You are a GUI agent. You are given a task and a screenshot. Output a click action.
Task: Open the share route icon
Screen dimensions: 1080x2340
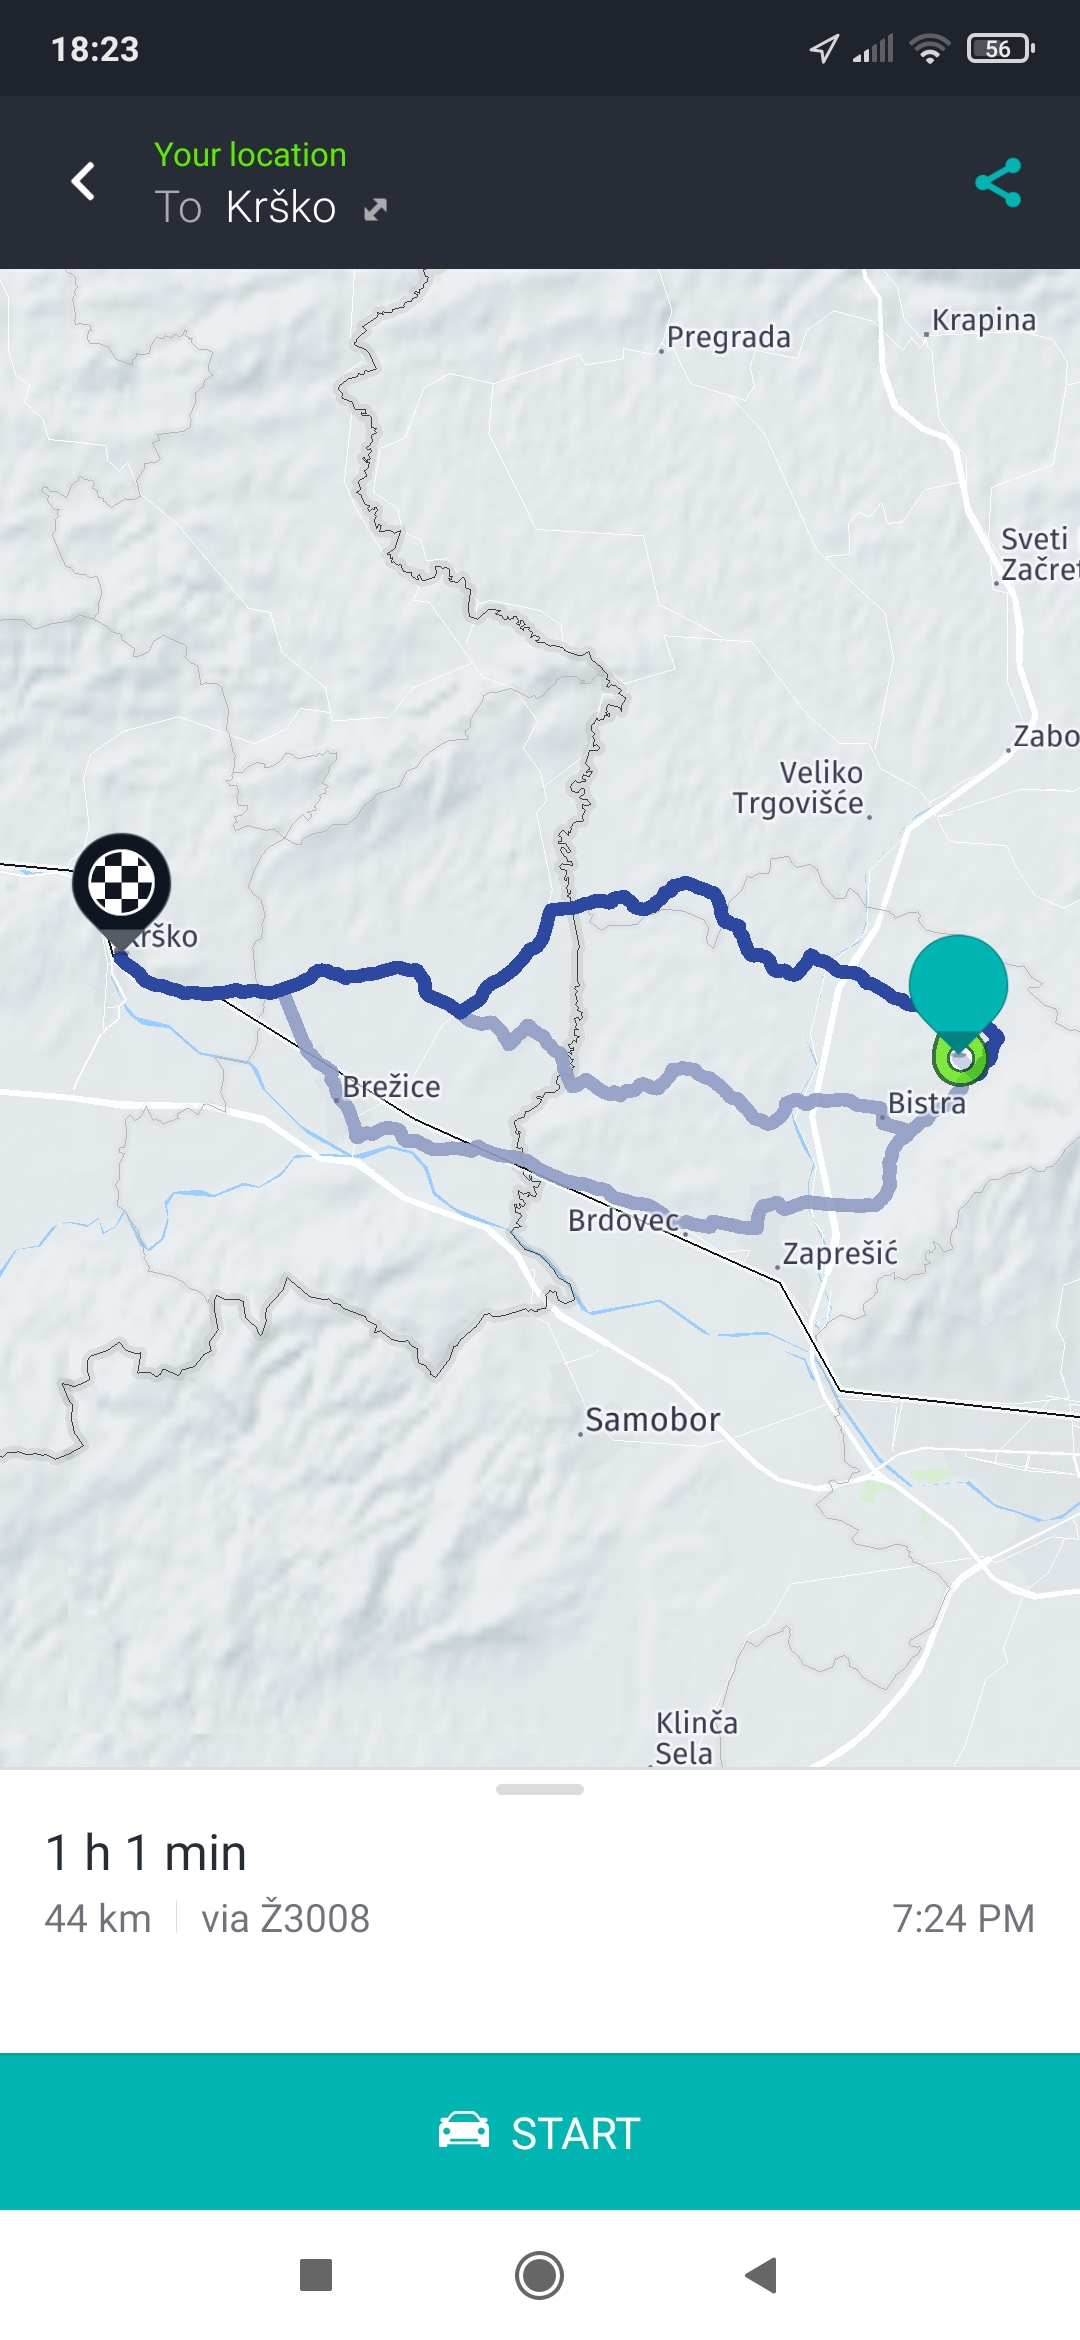pyautogui.click(x=998, y=182)
